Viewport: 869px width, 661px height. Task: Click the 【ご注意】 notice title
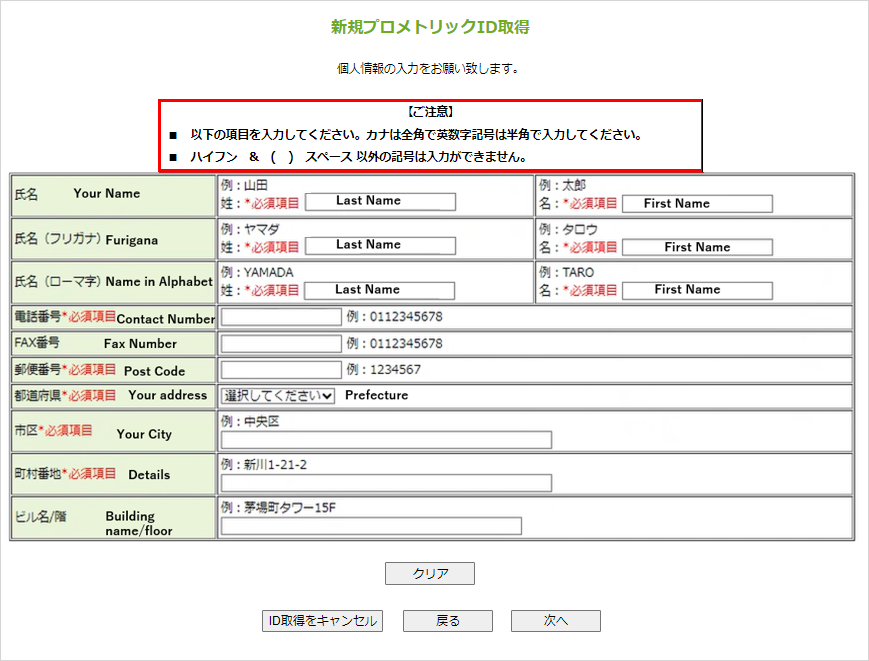pos(430,112)
